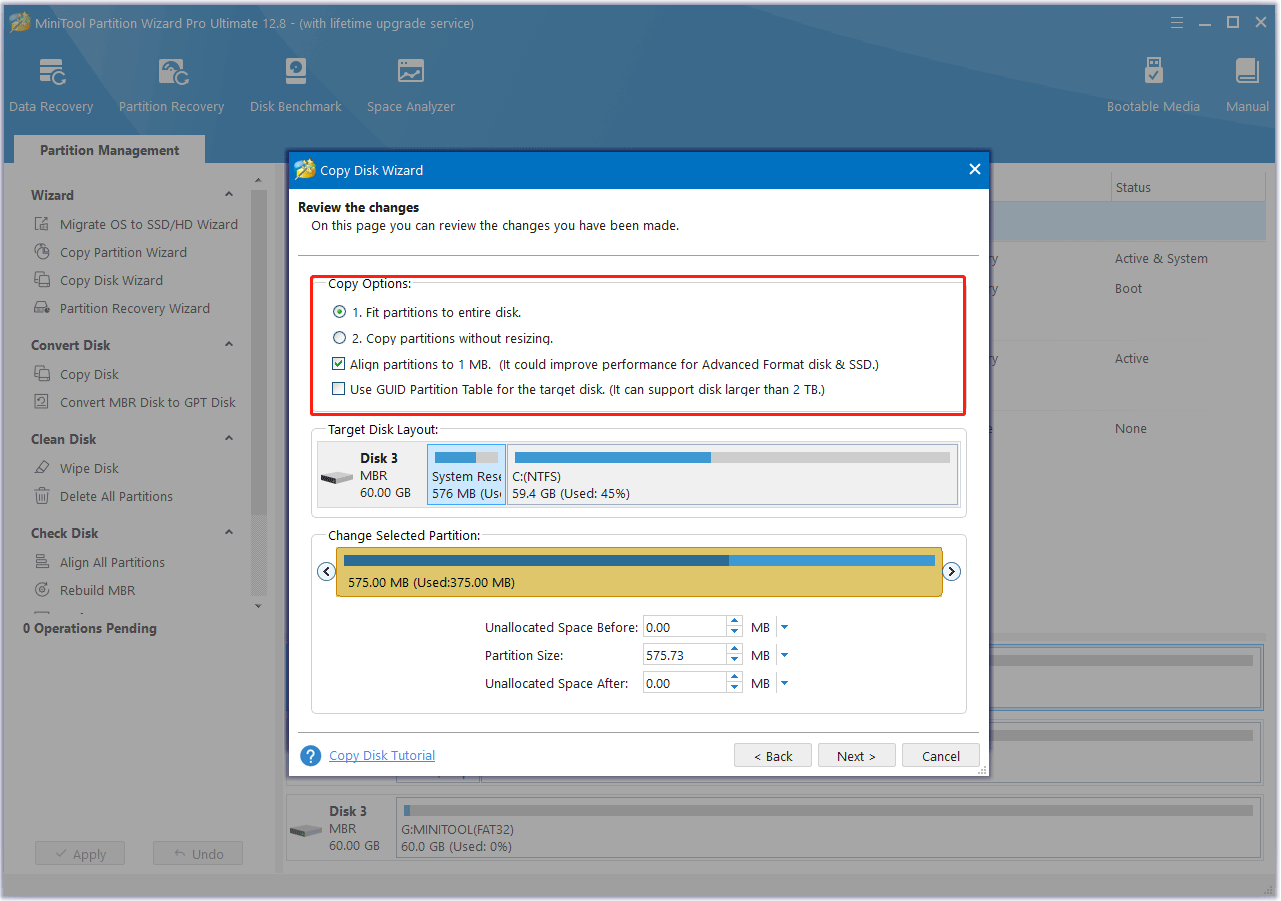
Task: Click the disabled Apply button
Action: tap(80, 854)
